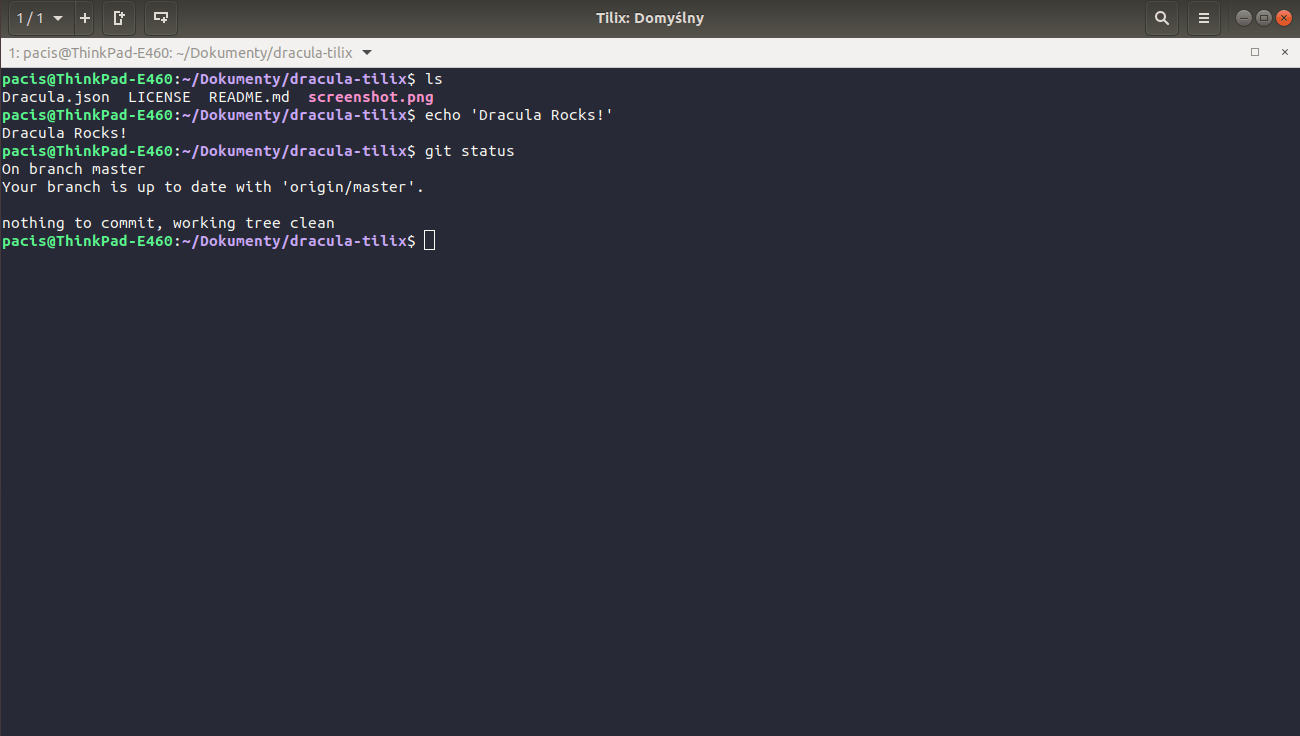Close the Tilix window
The image size is (1300, 736).
(1284, 18)
